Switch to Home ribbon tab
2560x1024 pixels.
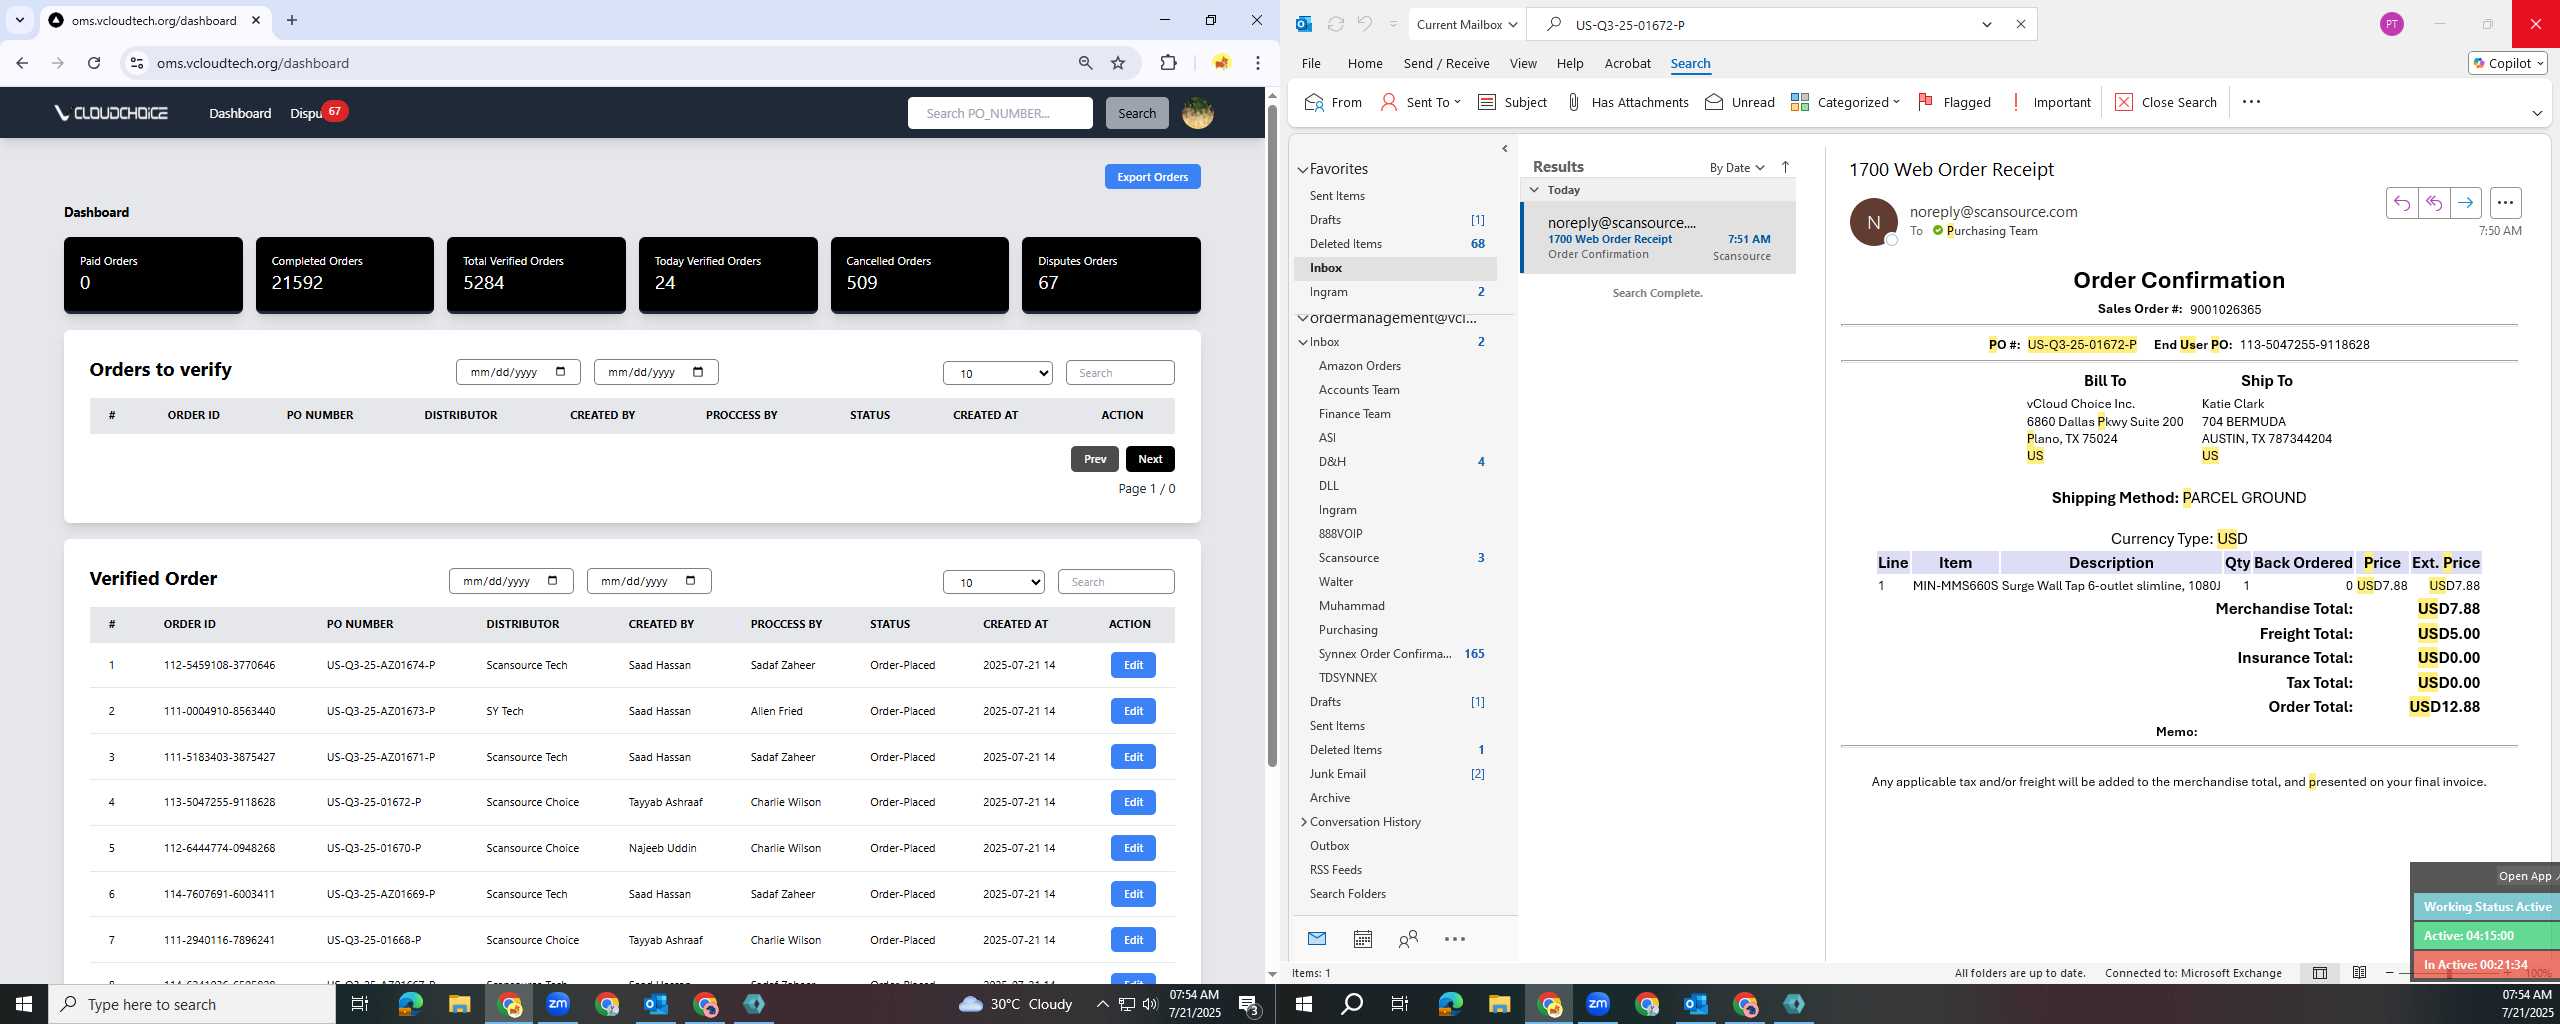pyautogui.click(x=1364, y=63)
